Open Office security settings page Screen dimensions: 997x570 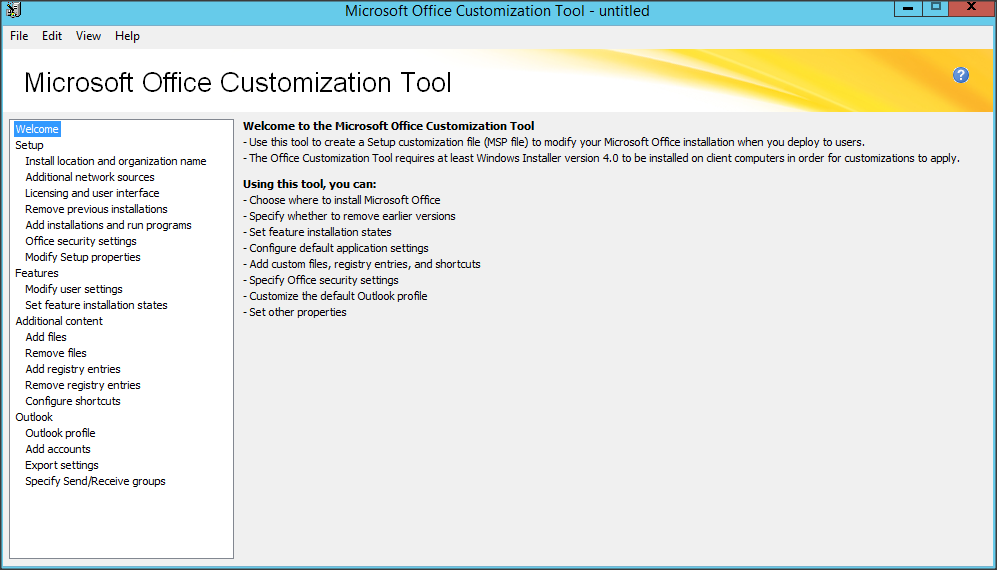pos(81,241)
